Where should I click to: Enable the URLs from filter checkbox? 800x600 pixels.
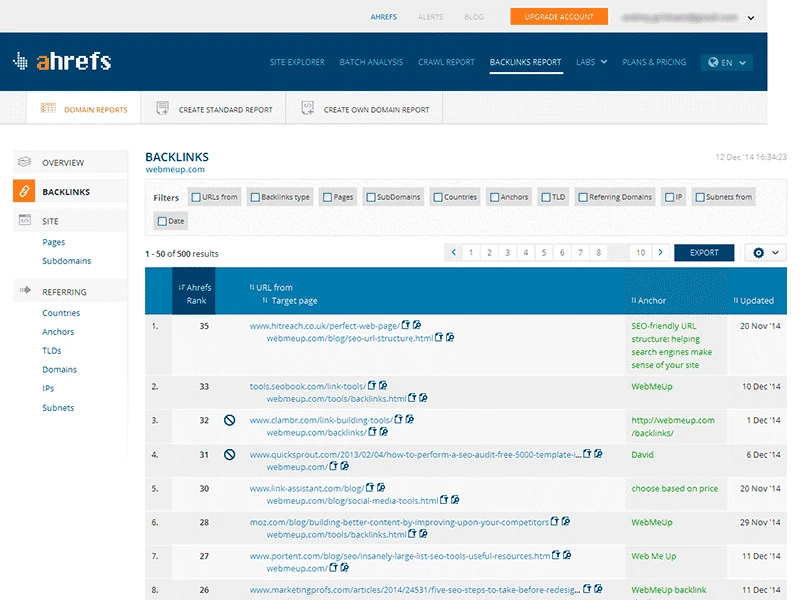pos(196,197)
